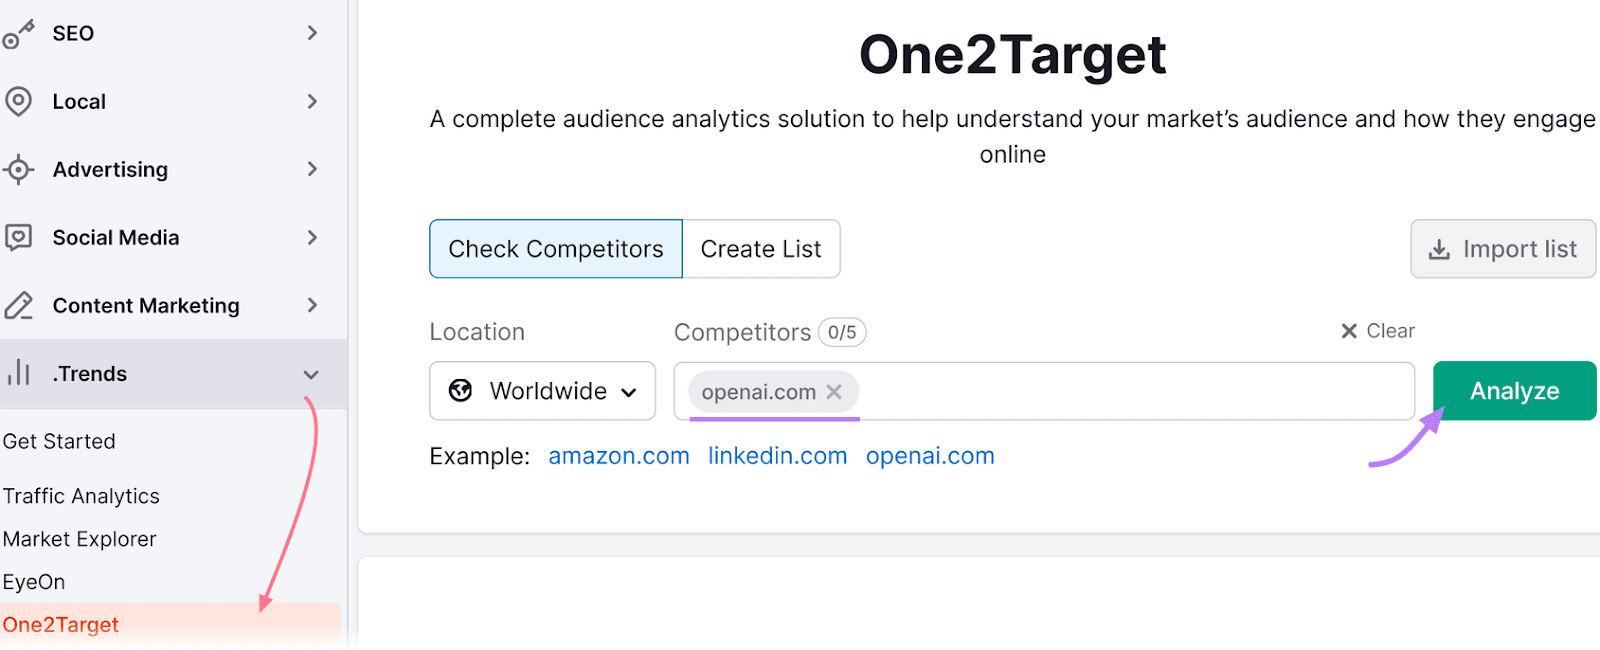1600x650 pixels.
Task: Click the Content Marketing pencil icon
Action: pos(18,305)
